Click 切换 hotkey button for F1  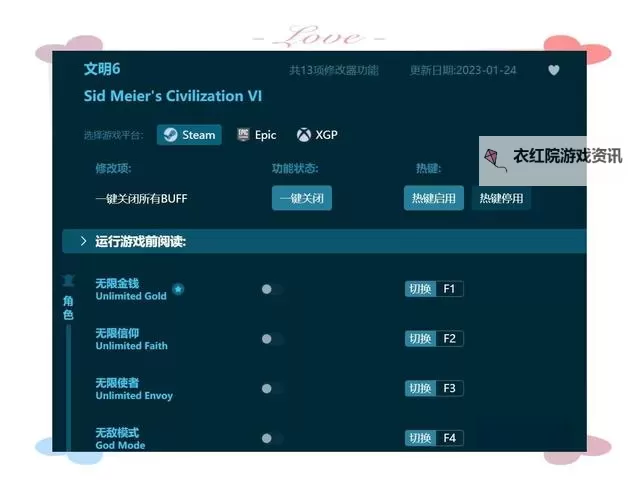(420, 289)
